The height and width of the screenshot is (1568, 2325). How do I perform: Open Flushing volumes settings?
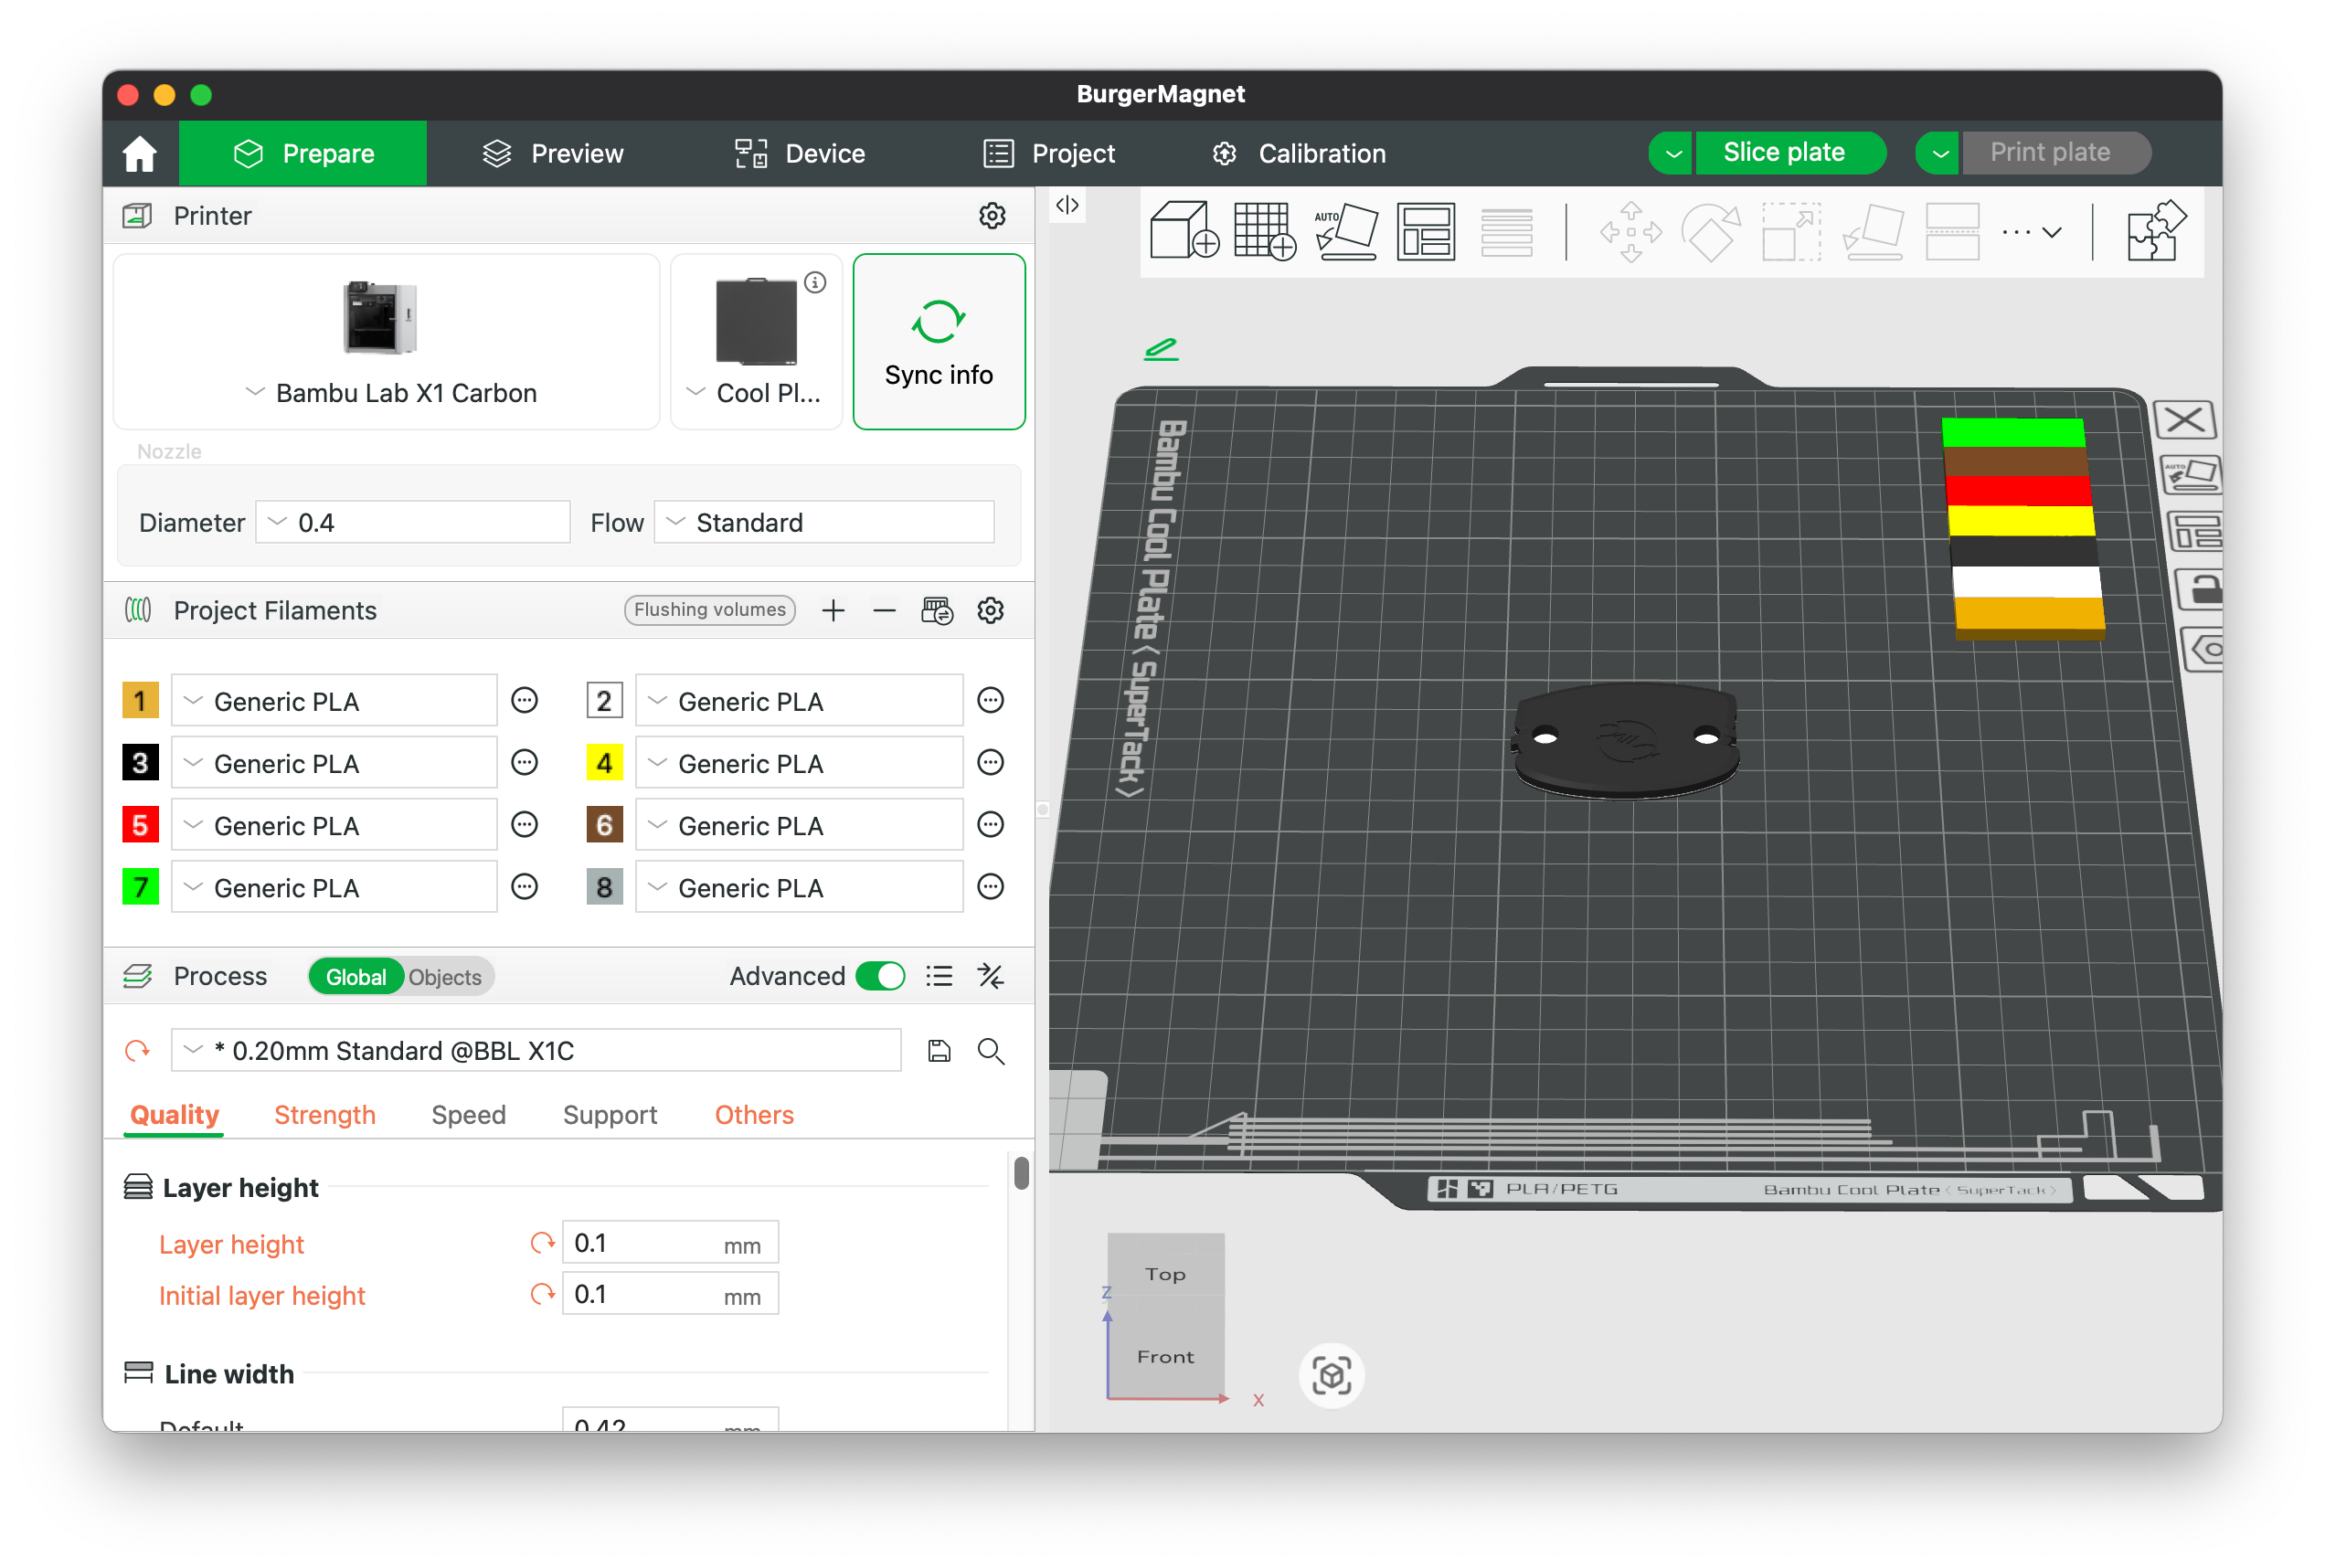(x=710, y=609)
